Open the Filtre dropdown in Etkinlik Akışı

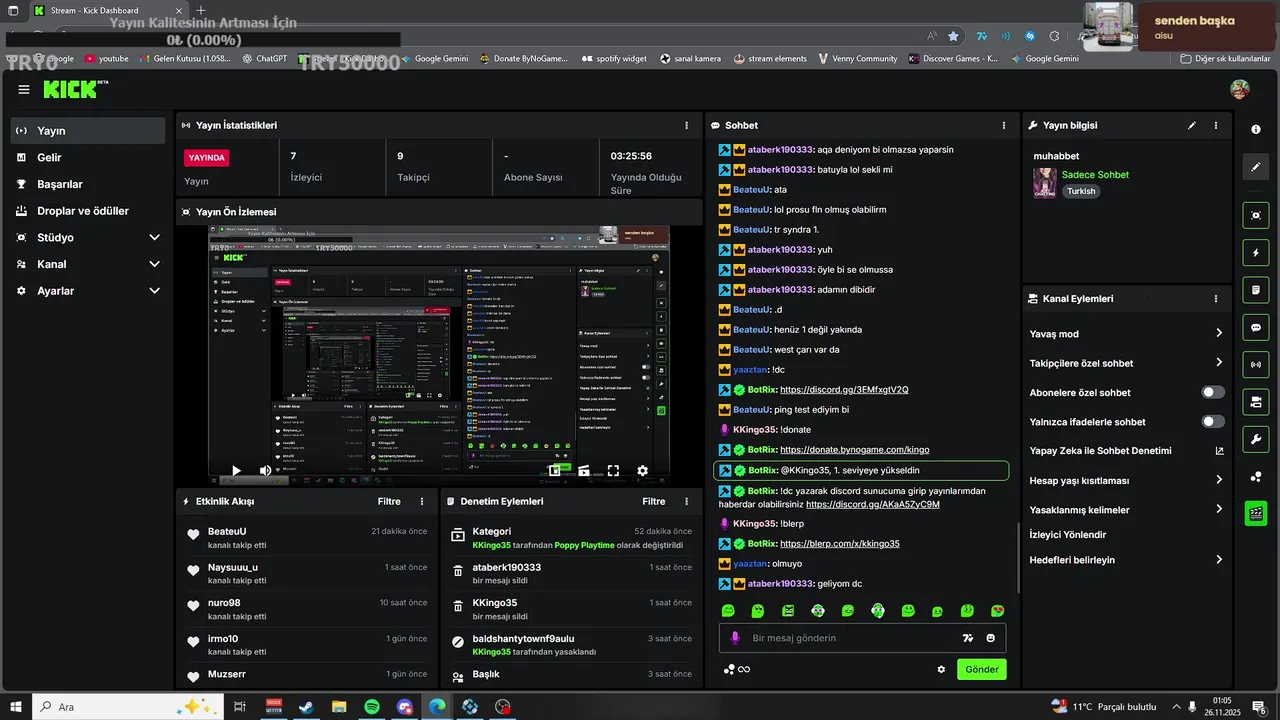click(389, 501)
